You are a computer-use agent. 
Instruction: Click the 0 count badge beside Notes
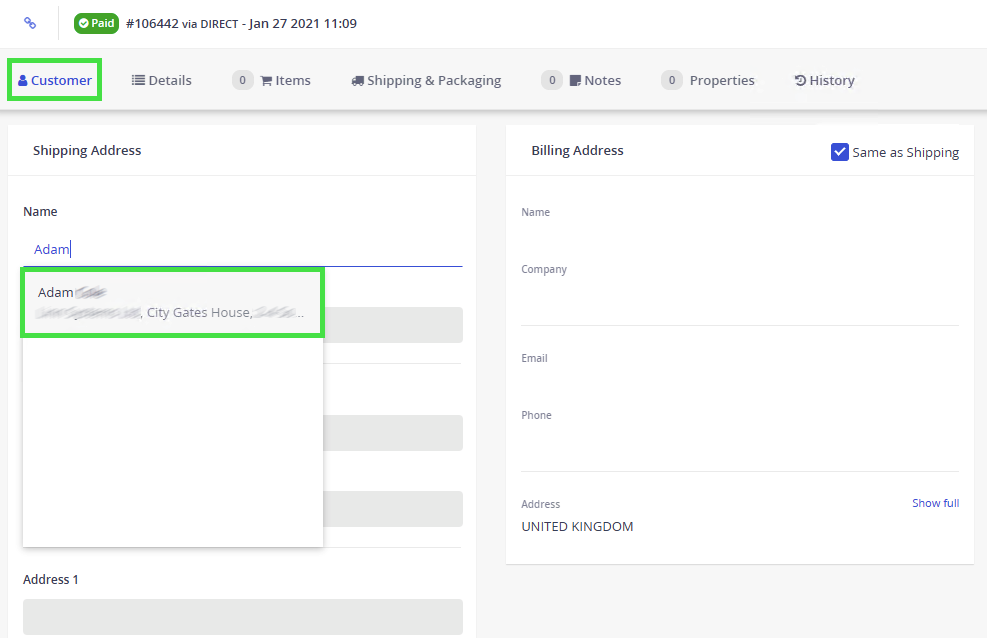[552, 81]
